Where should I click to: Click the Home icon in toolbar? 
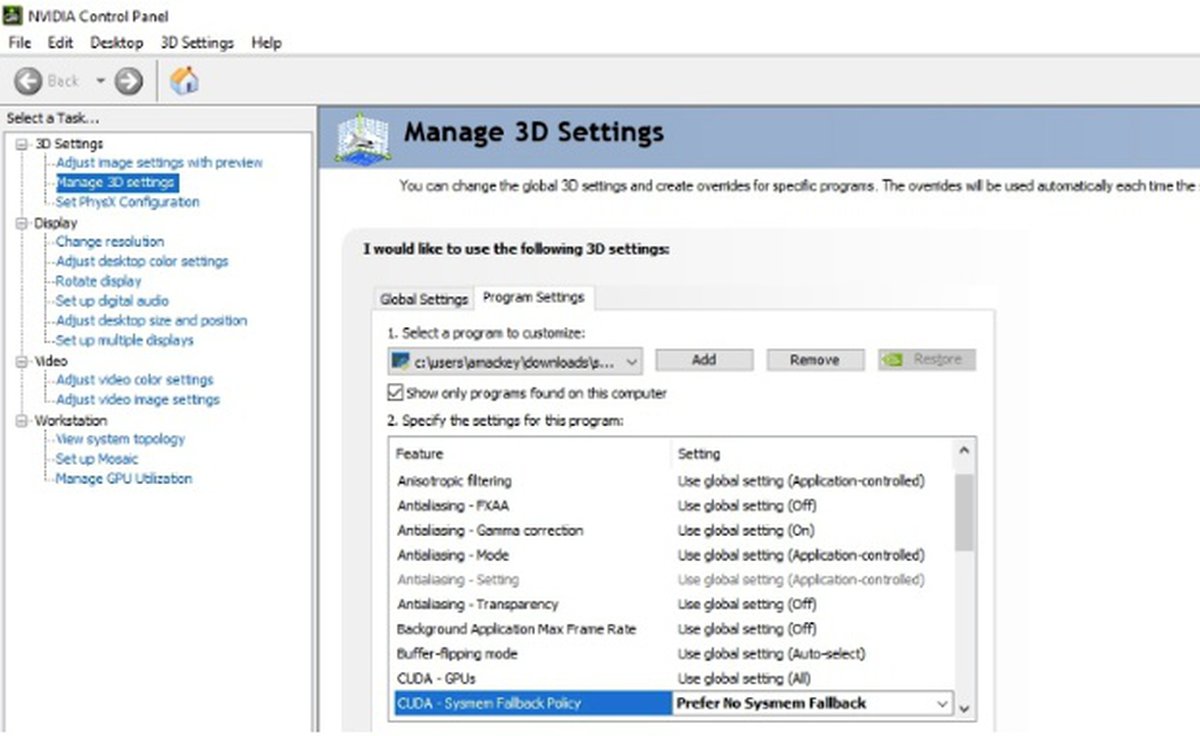(x=184, y=81)
